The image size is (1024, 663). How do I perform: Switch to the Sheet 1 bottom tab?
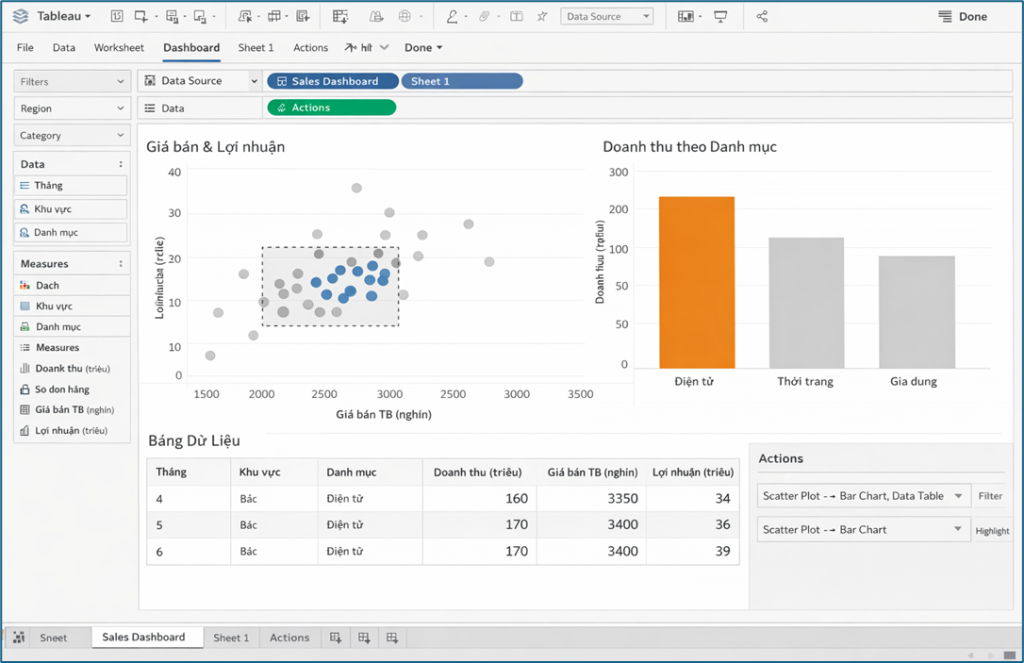coord(231,638)
